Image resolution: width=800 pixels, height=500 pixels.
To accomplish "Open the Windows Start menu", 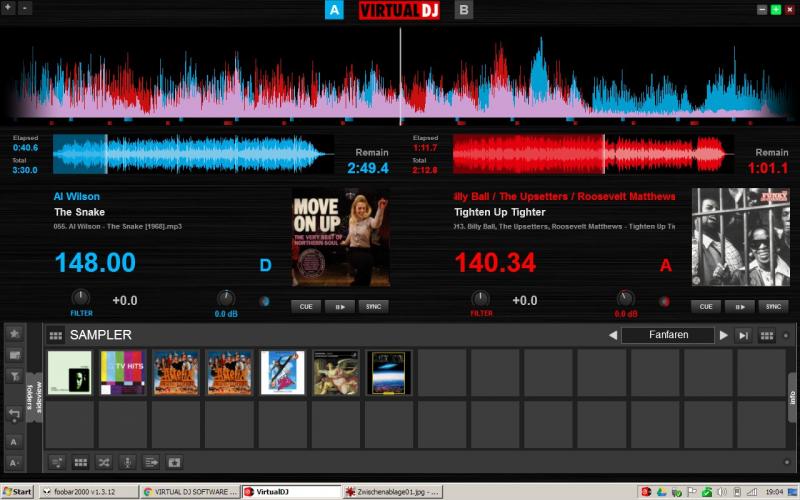I will 17,492.
